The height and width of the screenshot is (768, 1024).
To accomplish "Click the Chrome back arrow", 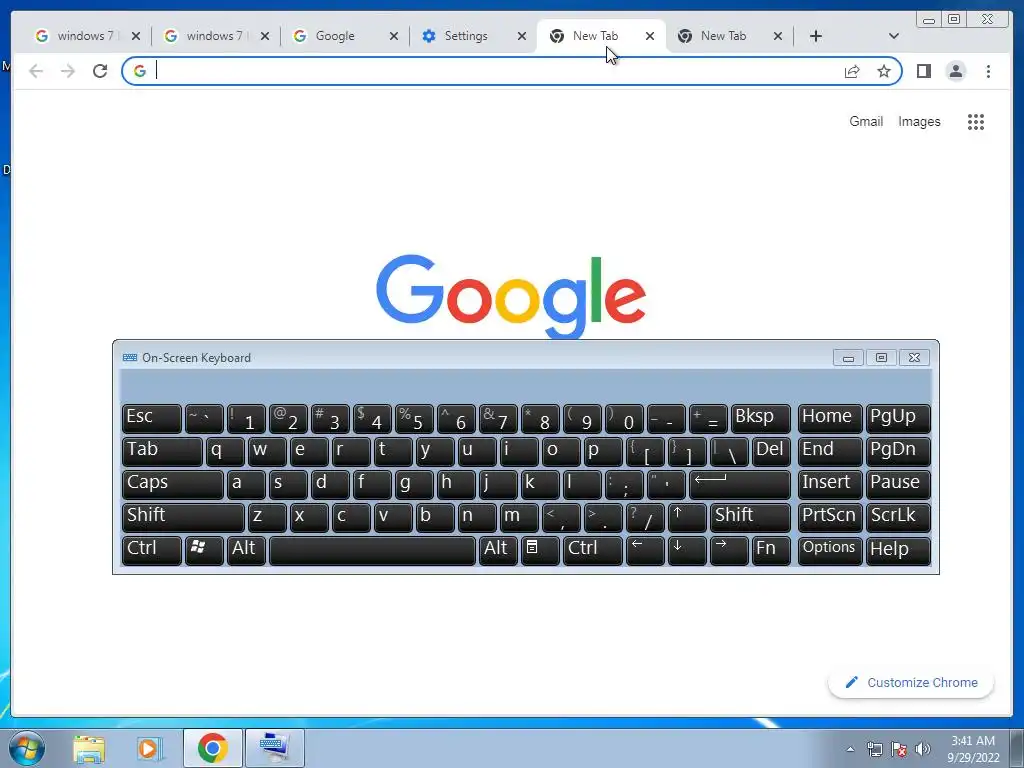I will pyautogui.click(x=36, y=71).
